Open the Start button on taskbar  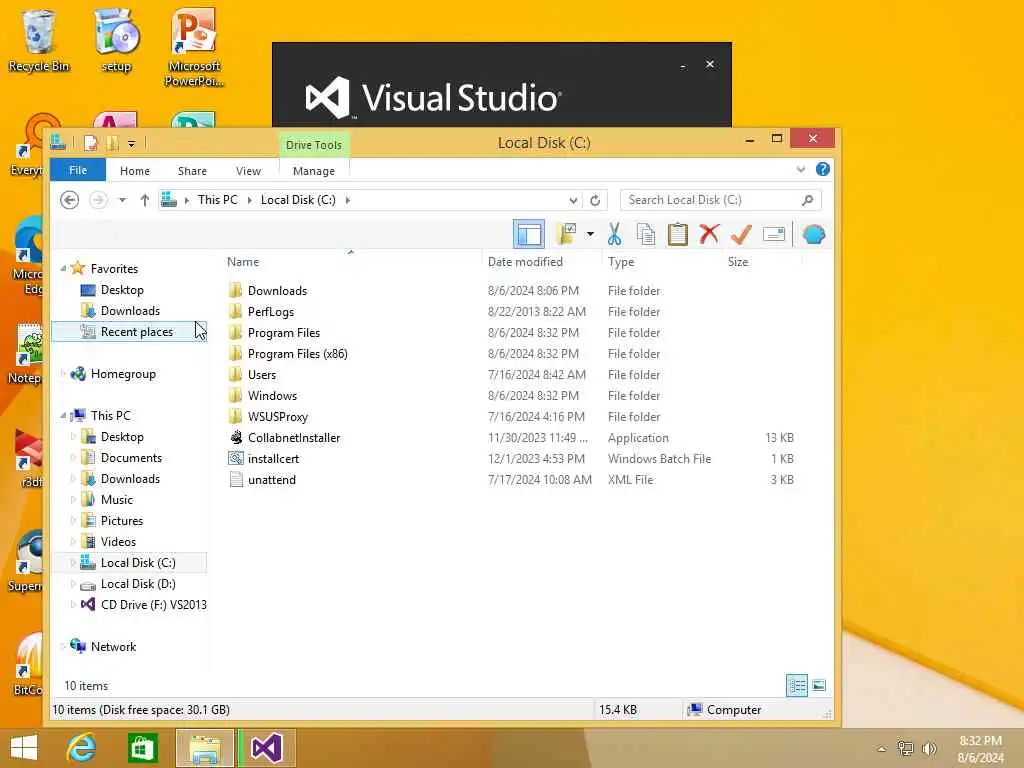coord(24,748)
